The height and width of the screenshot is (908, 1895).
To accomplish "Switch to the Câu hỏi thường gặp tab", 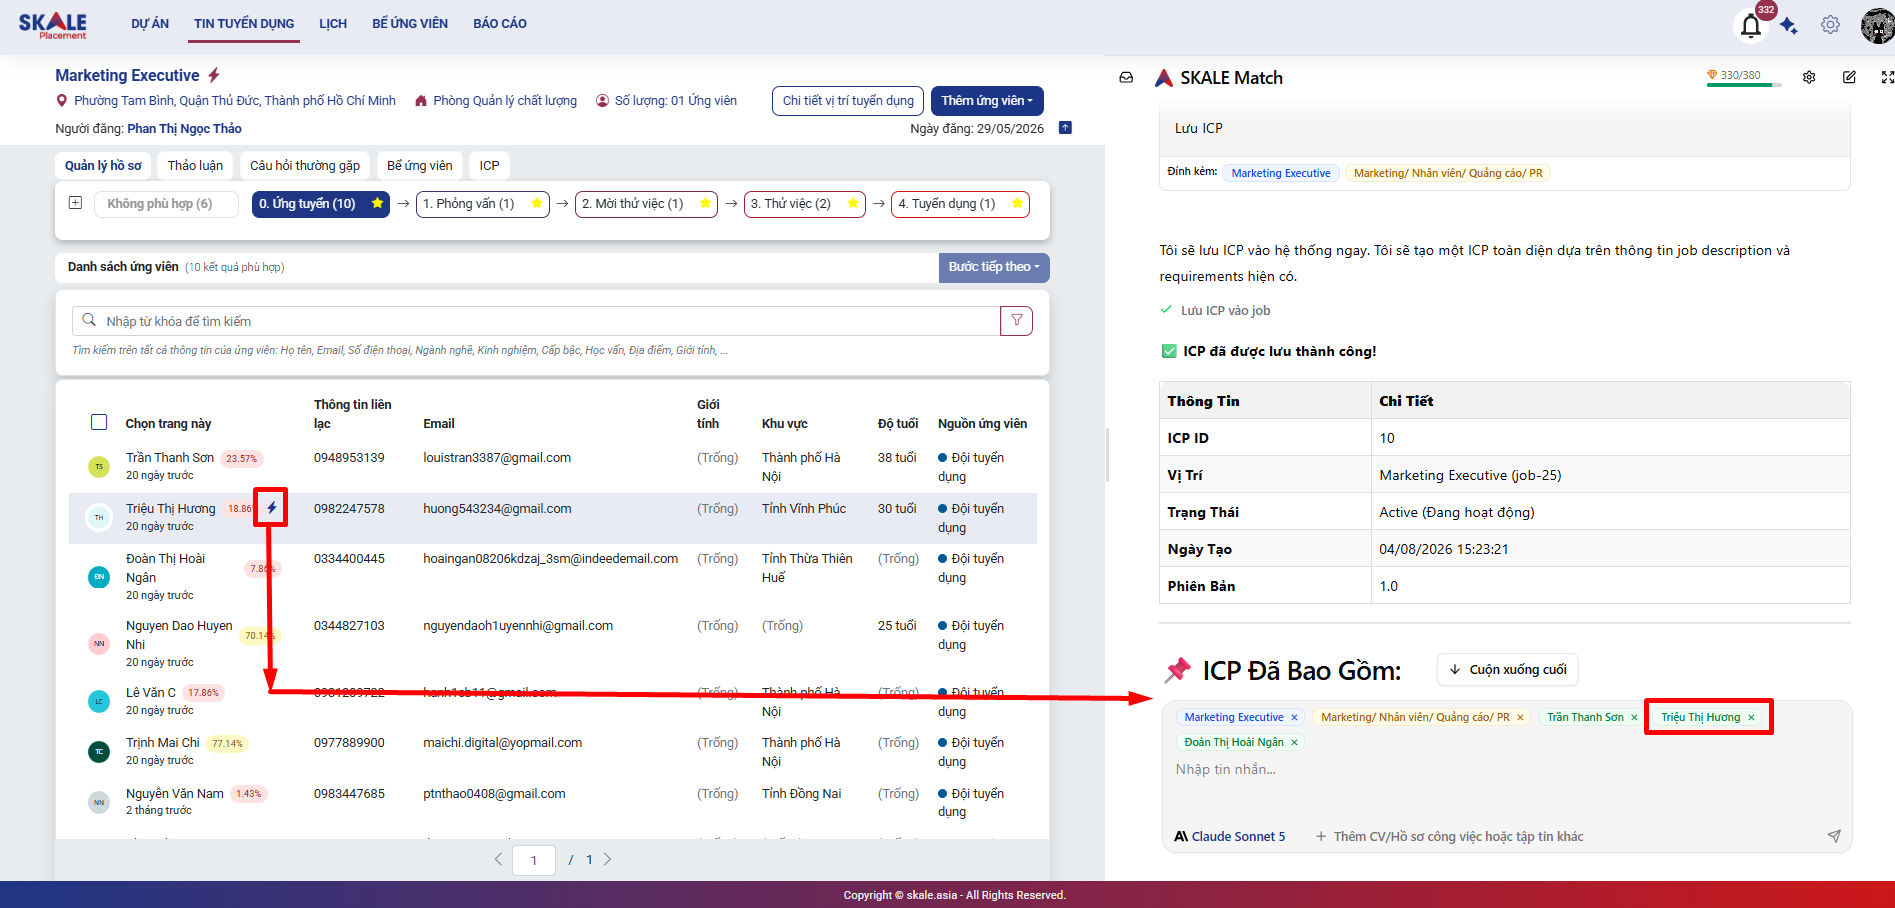I will (x=305, y=166).
